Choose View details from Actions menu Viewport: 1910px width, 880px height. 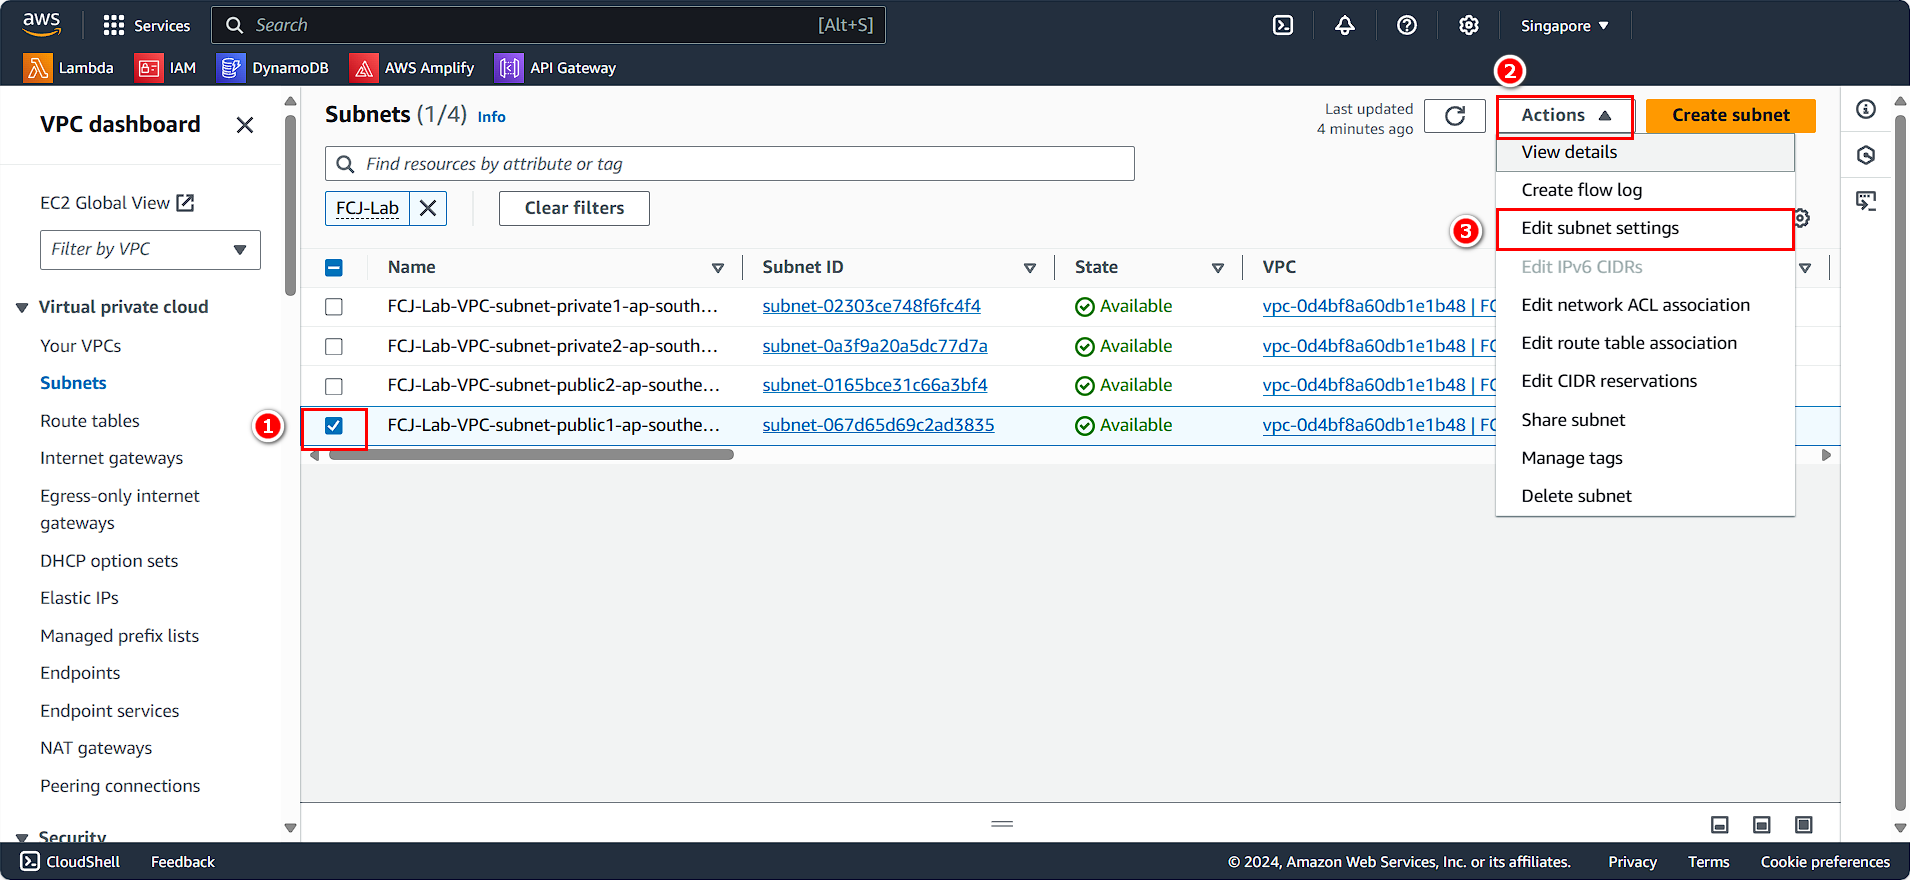pyautogui.click(x=1645, y=152)
